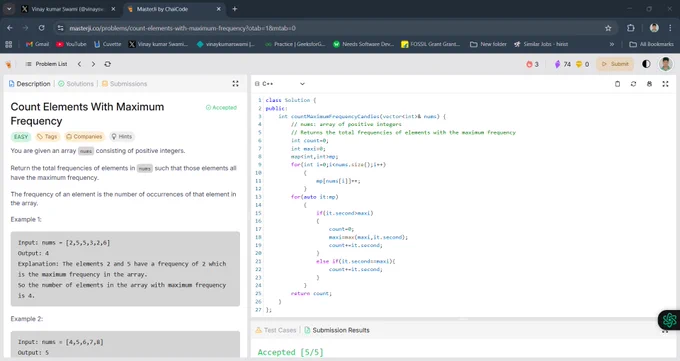
Task: Open the ChatGPT floating widget
Action: click(x=669, y=320)
